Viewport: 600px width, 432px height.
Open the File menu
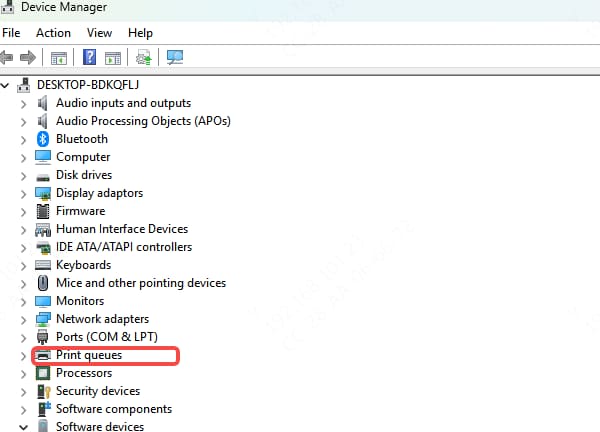tap(11, 33)
